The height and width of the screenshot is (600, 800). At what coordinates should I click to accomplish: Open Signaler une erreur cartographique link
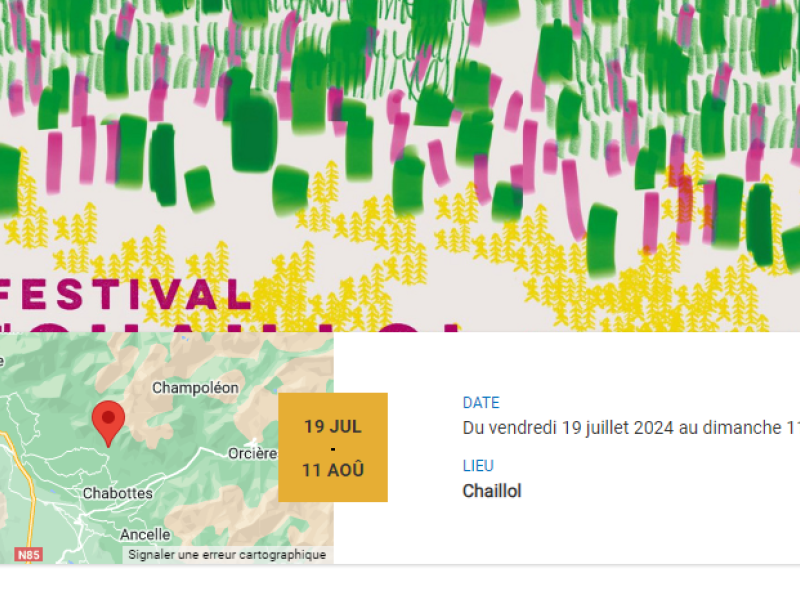(x=227, y=555)
